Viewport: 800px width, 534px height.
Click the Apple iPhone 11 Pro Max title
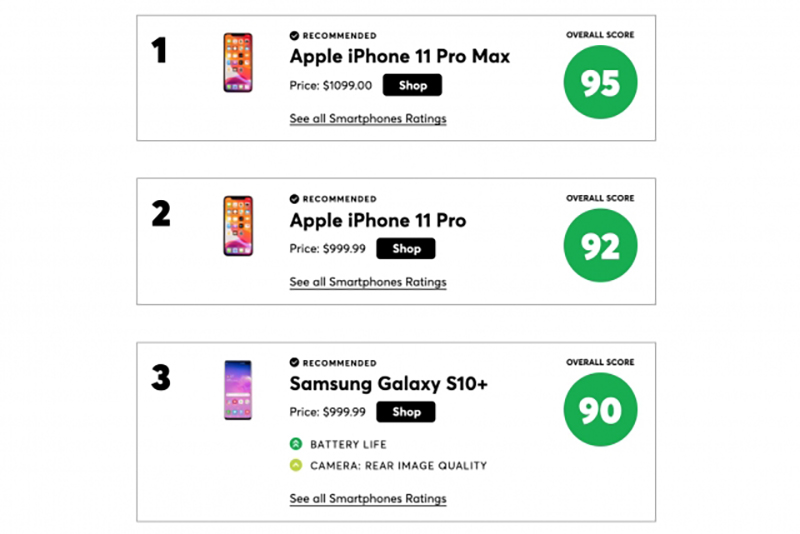[x=402, y=57]
